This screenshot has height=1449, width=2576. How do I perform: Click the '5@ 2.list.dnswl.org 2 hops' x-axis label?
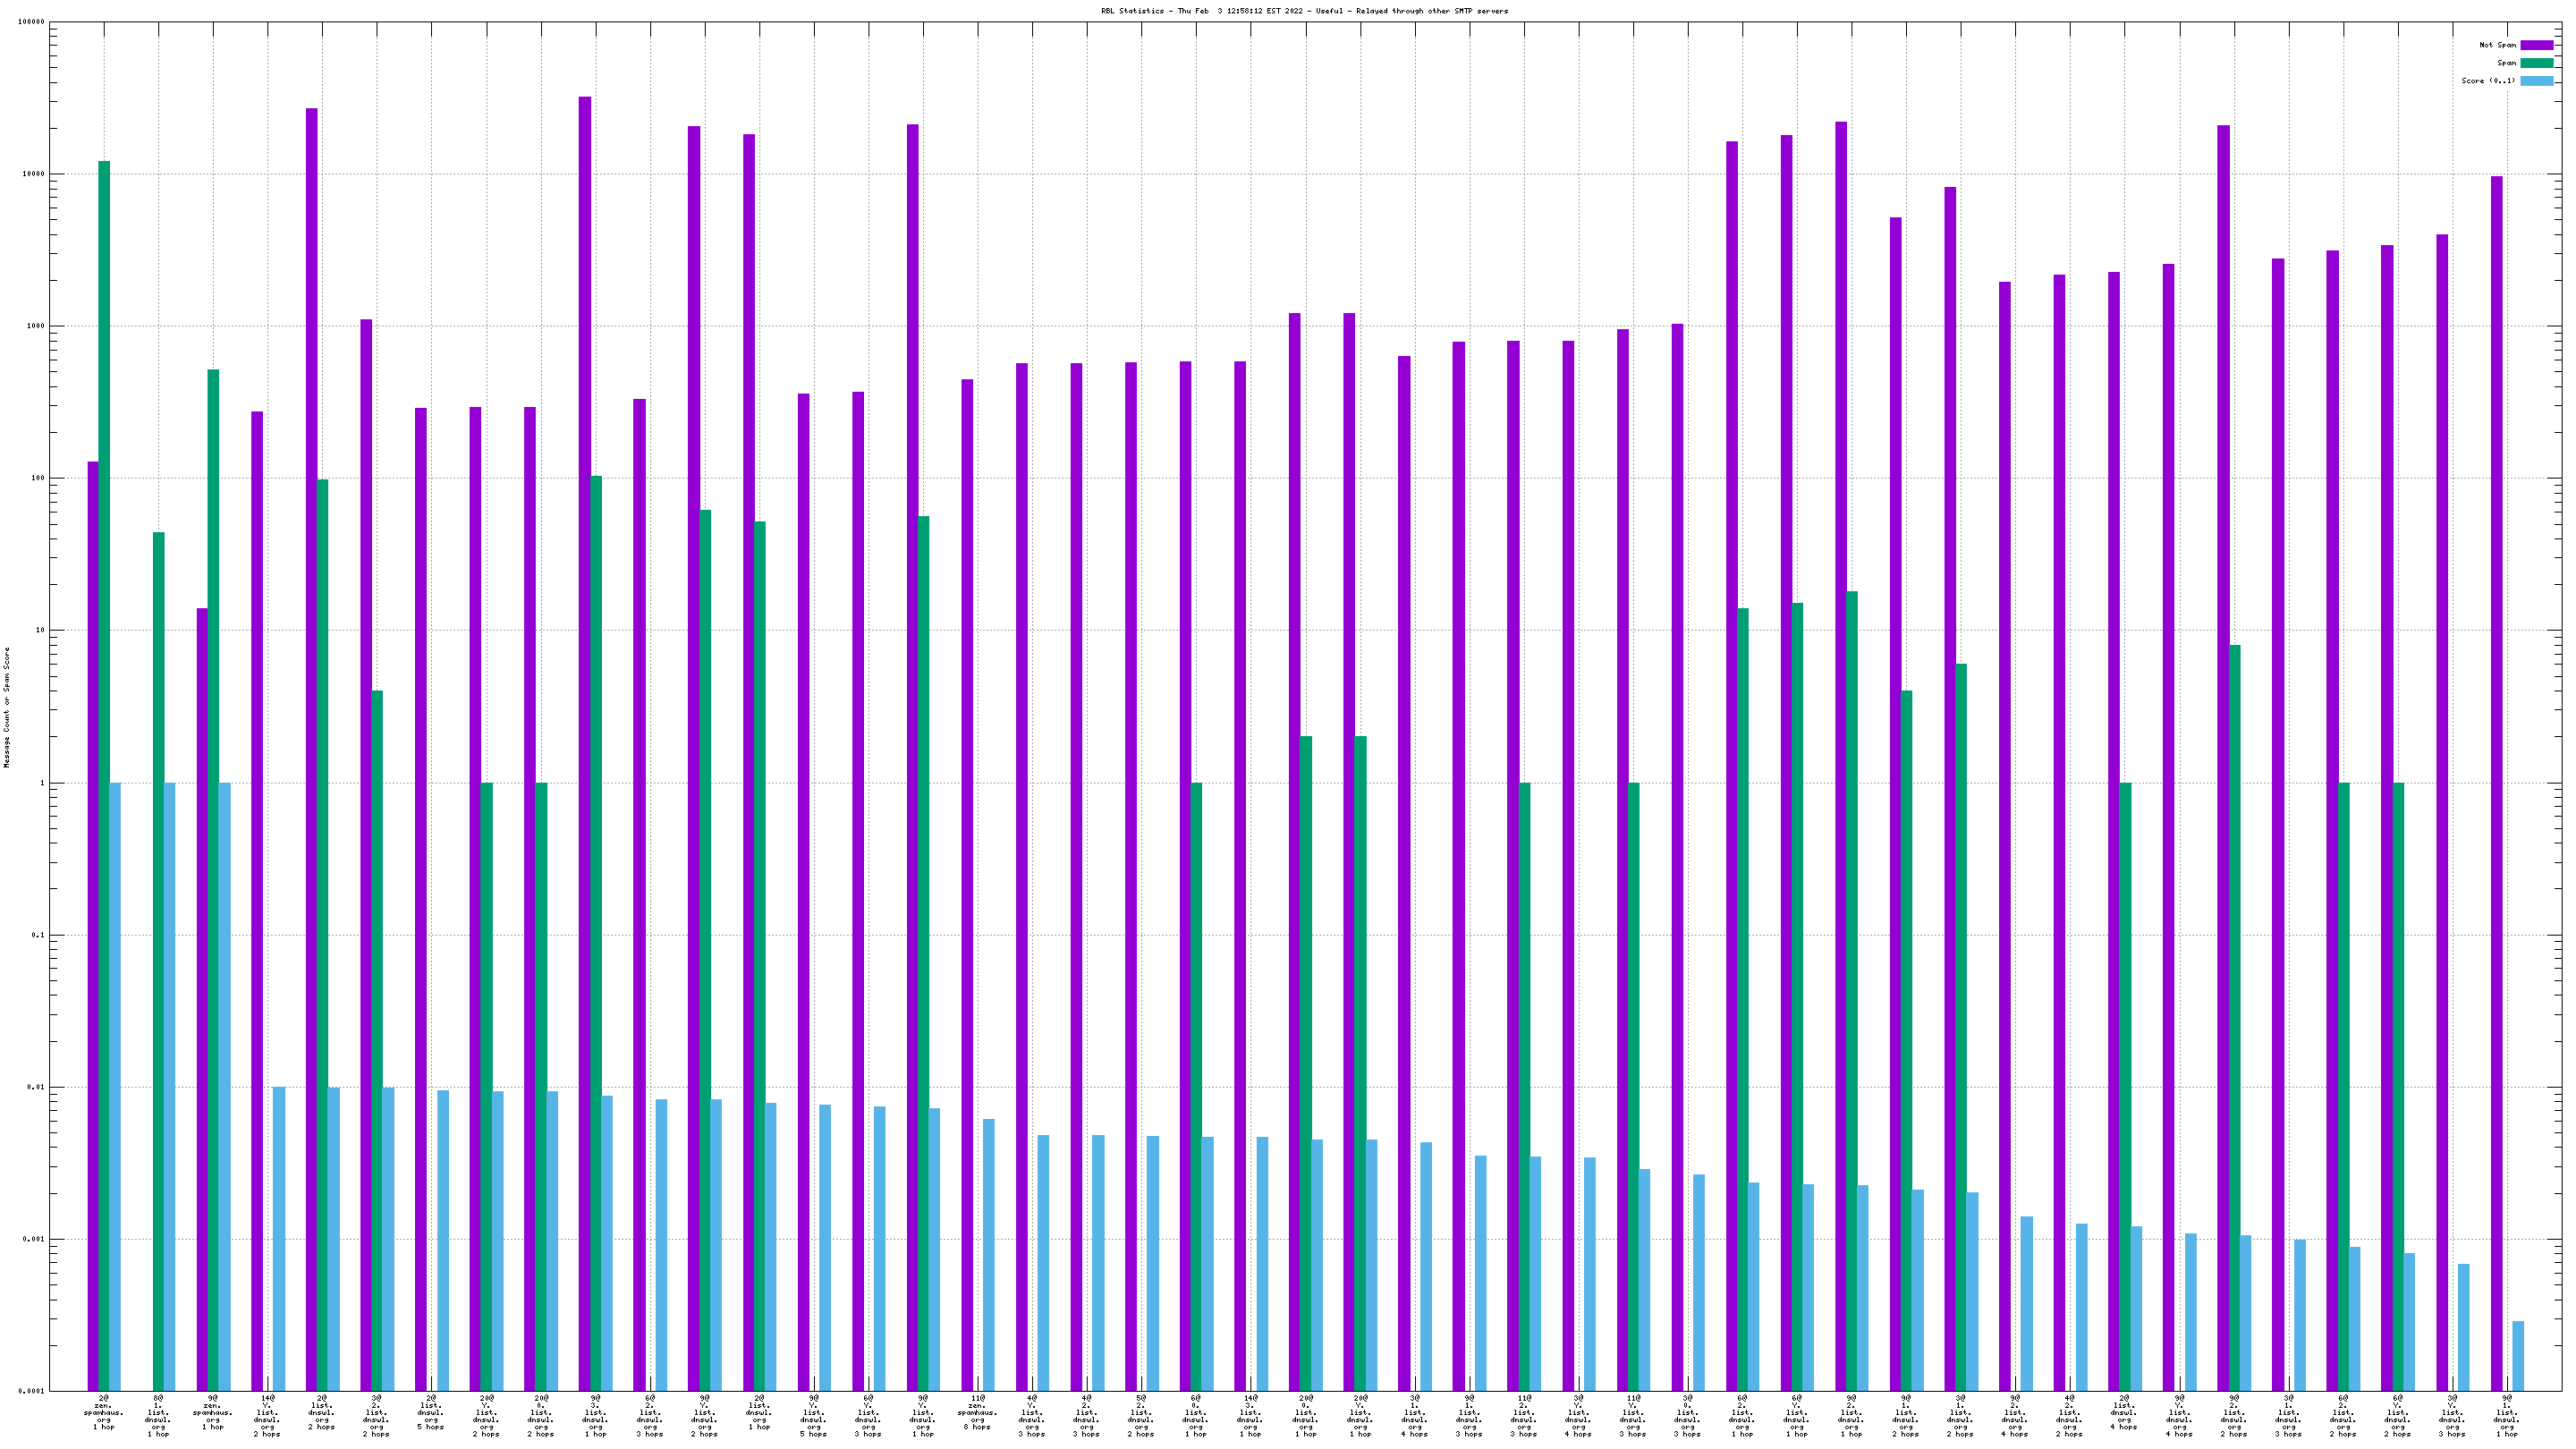(x=1141, y=1416)
